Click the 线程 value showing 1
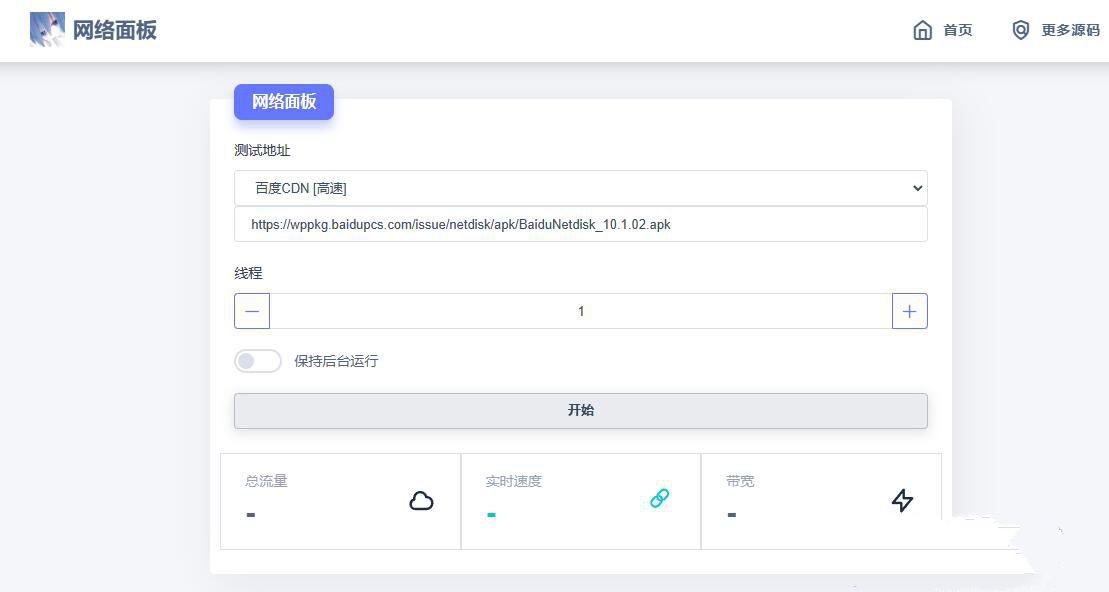 [580, 311]
